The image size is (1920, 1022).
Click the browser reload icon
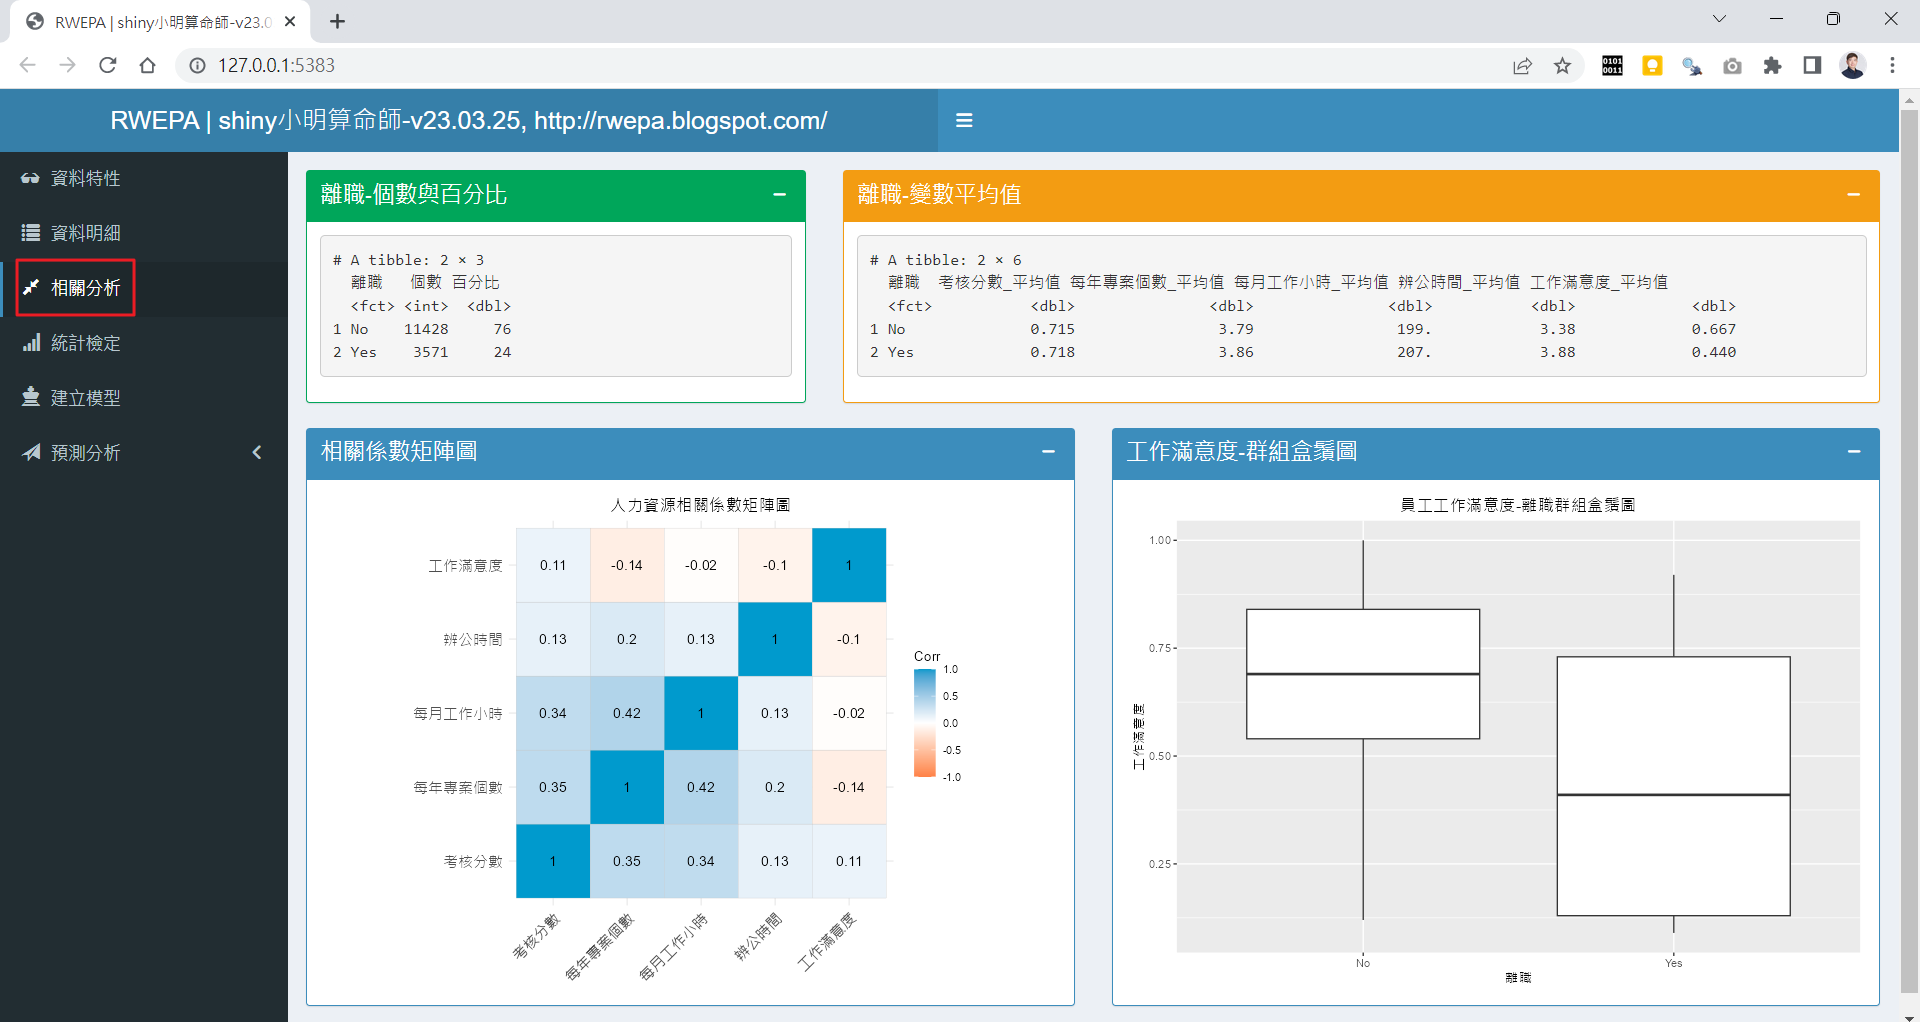[108, 65]
